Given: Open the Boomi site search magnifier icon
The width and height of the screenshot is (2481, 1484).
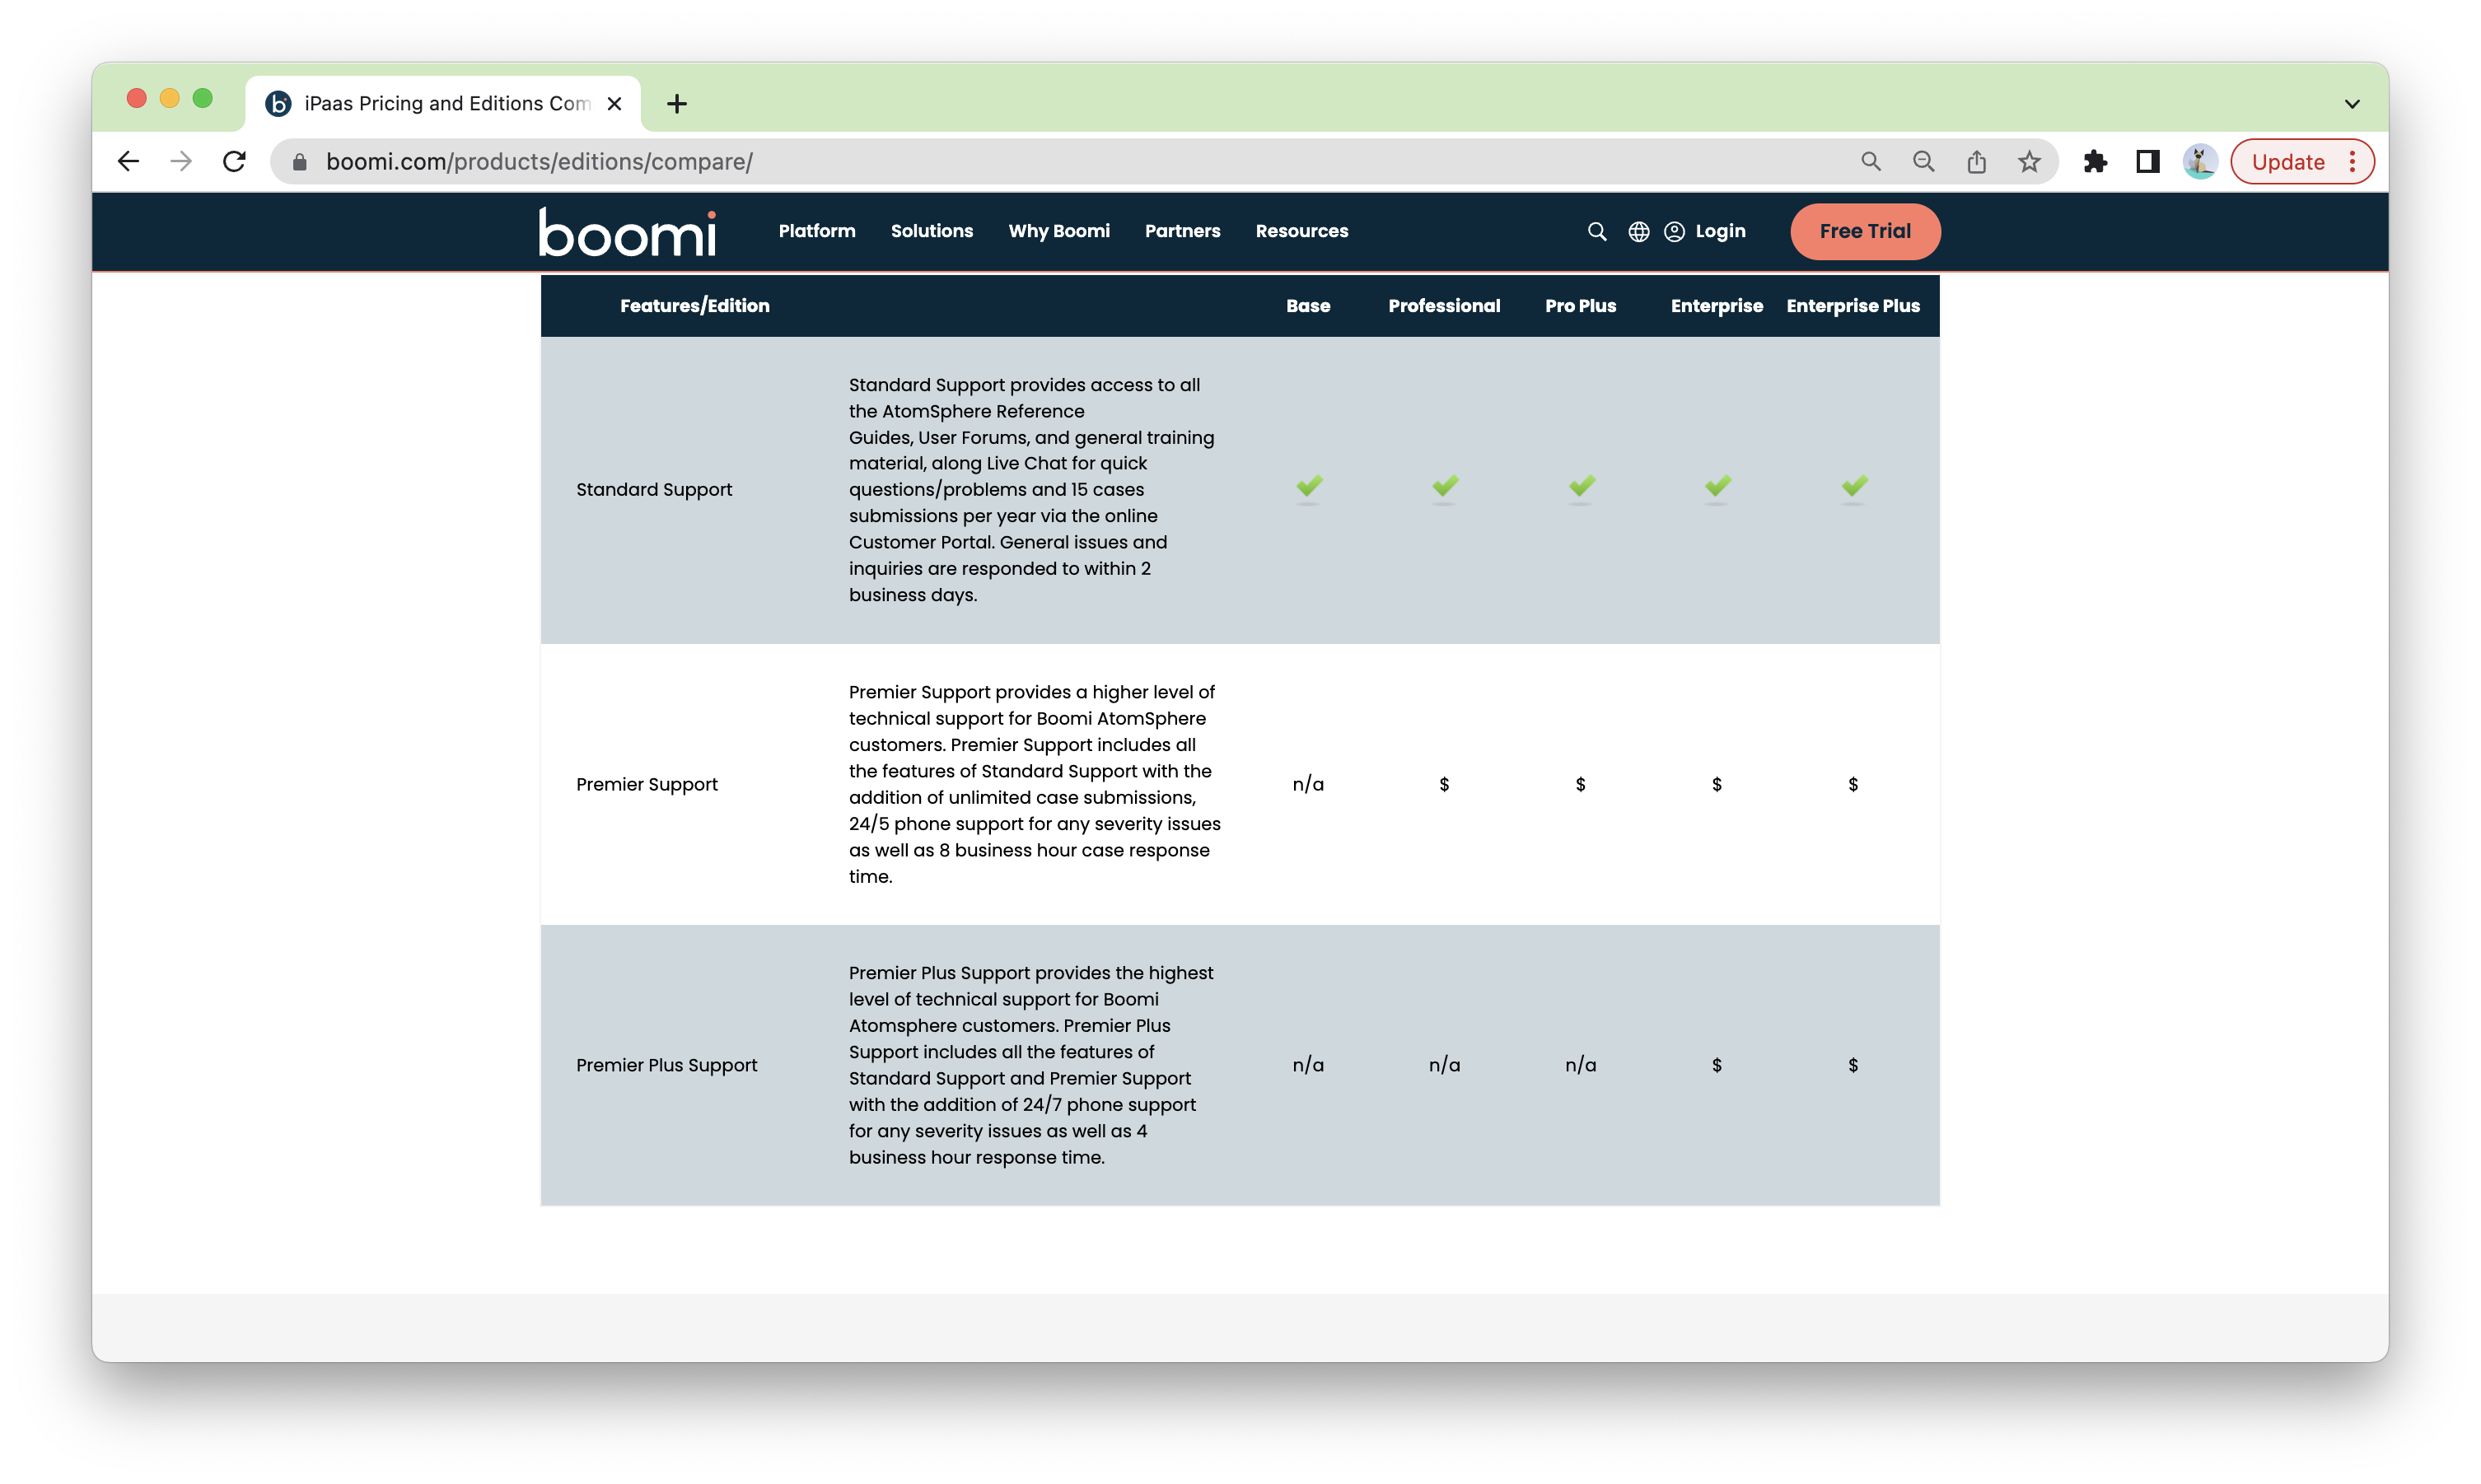Looking at the screenshot, I should coord(1597,231).
